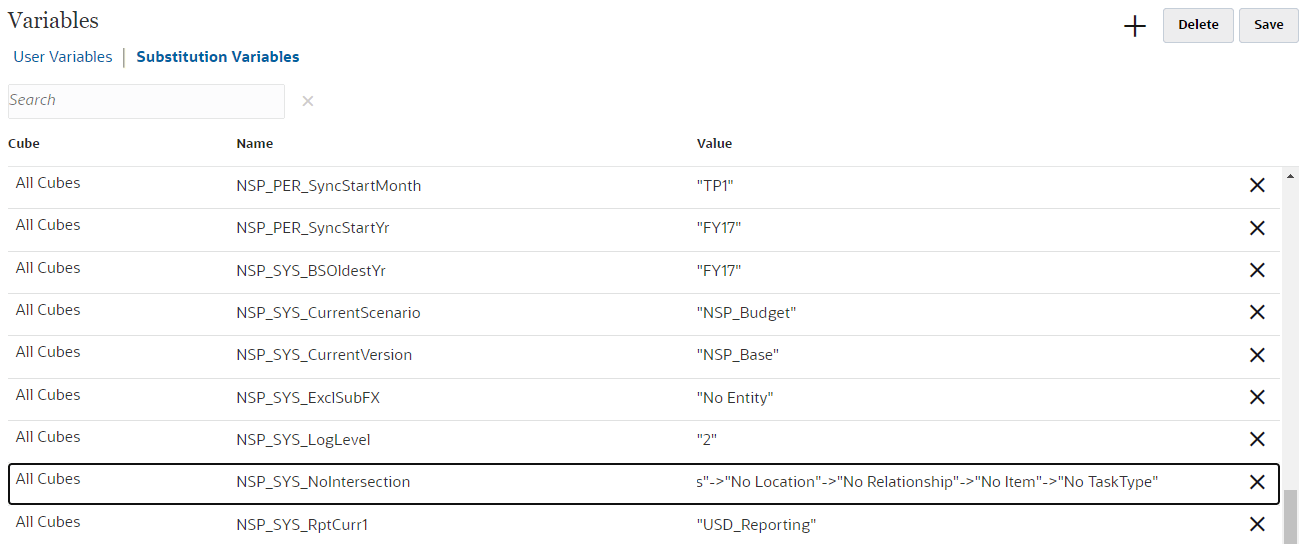Delete NSP_PER_SyncStartMonth row using its X icon

[1257, 186]
